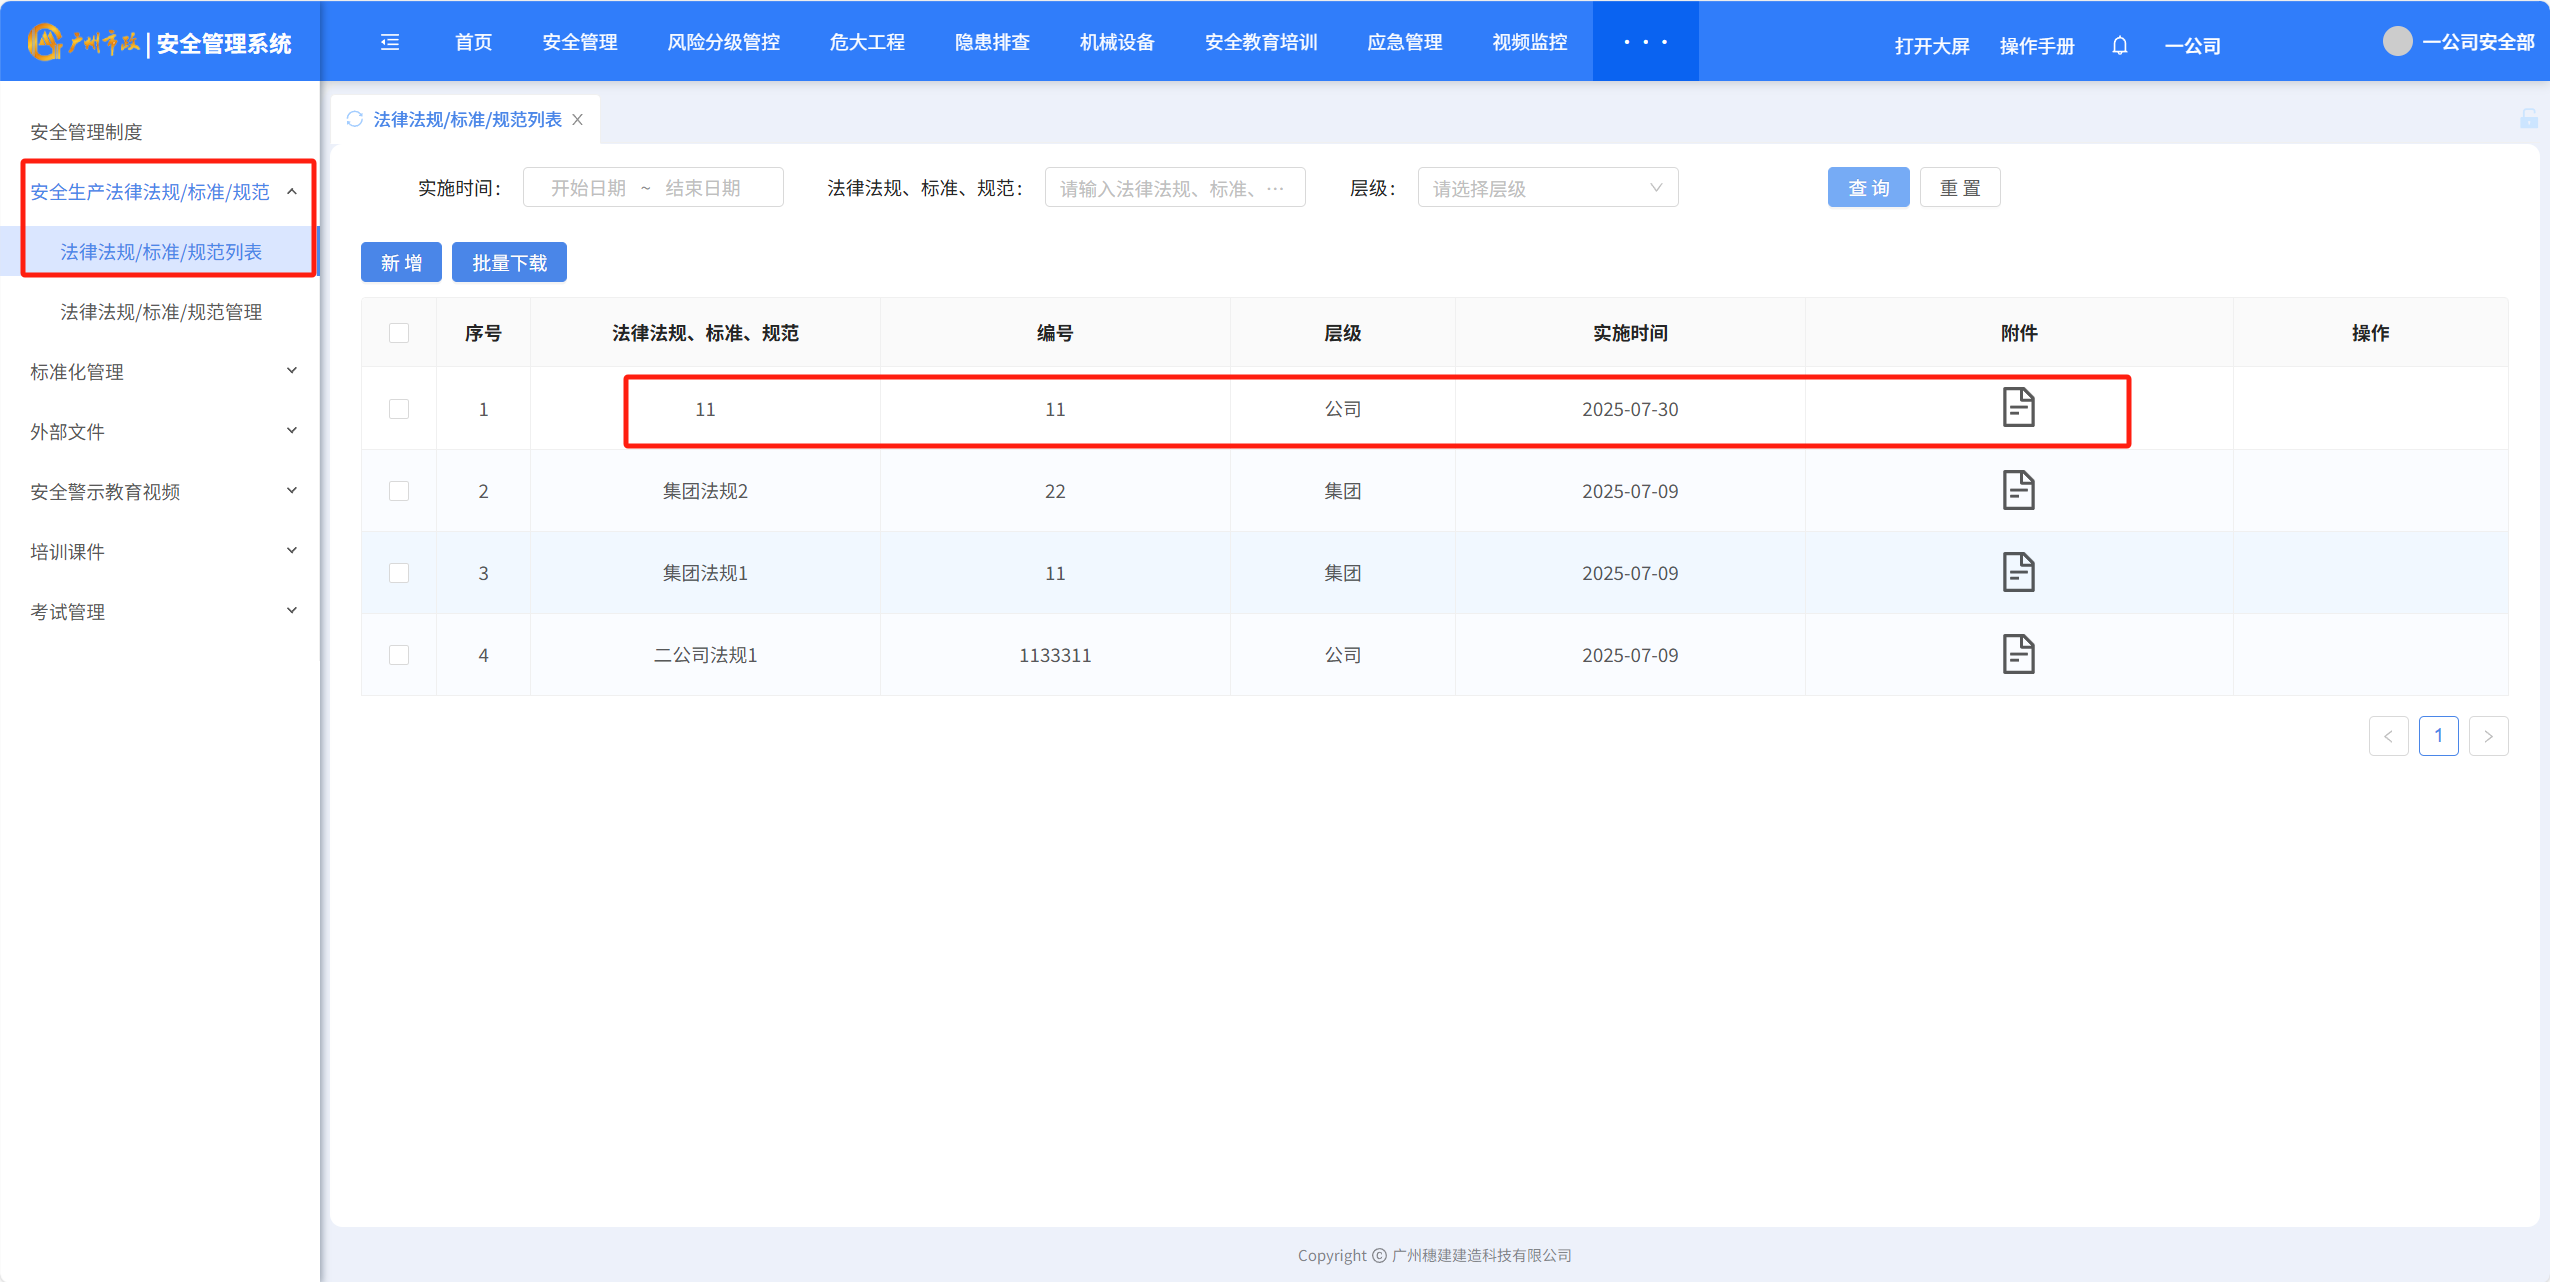The height and width of the screenshot is (1282, 2550).
Task: Open attachment icon for 集团法规1 row
Action: pos(2018,572)
